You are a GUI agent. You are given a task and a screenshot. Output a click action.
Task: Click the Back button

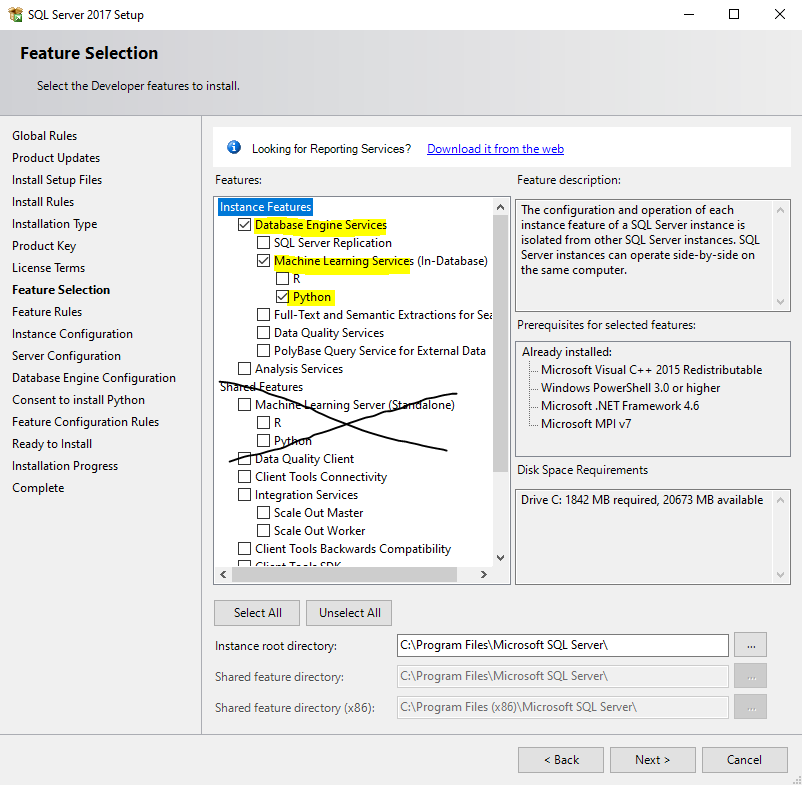coord(561,760)
